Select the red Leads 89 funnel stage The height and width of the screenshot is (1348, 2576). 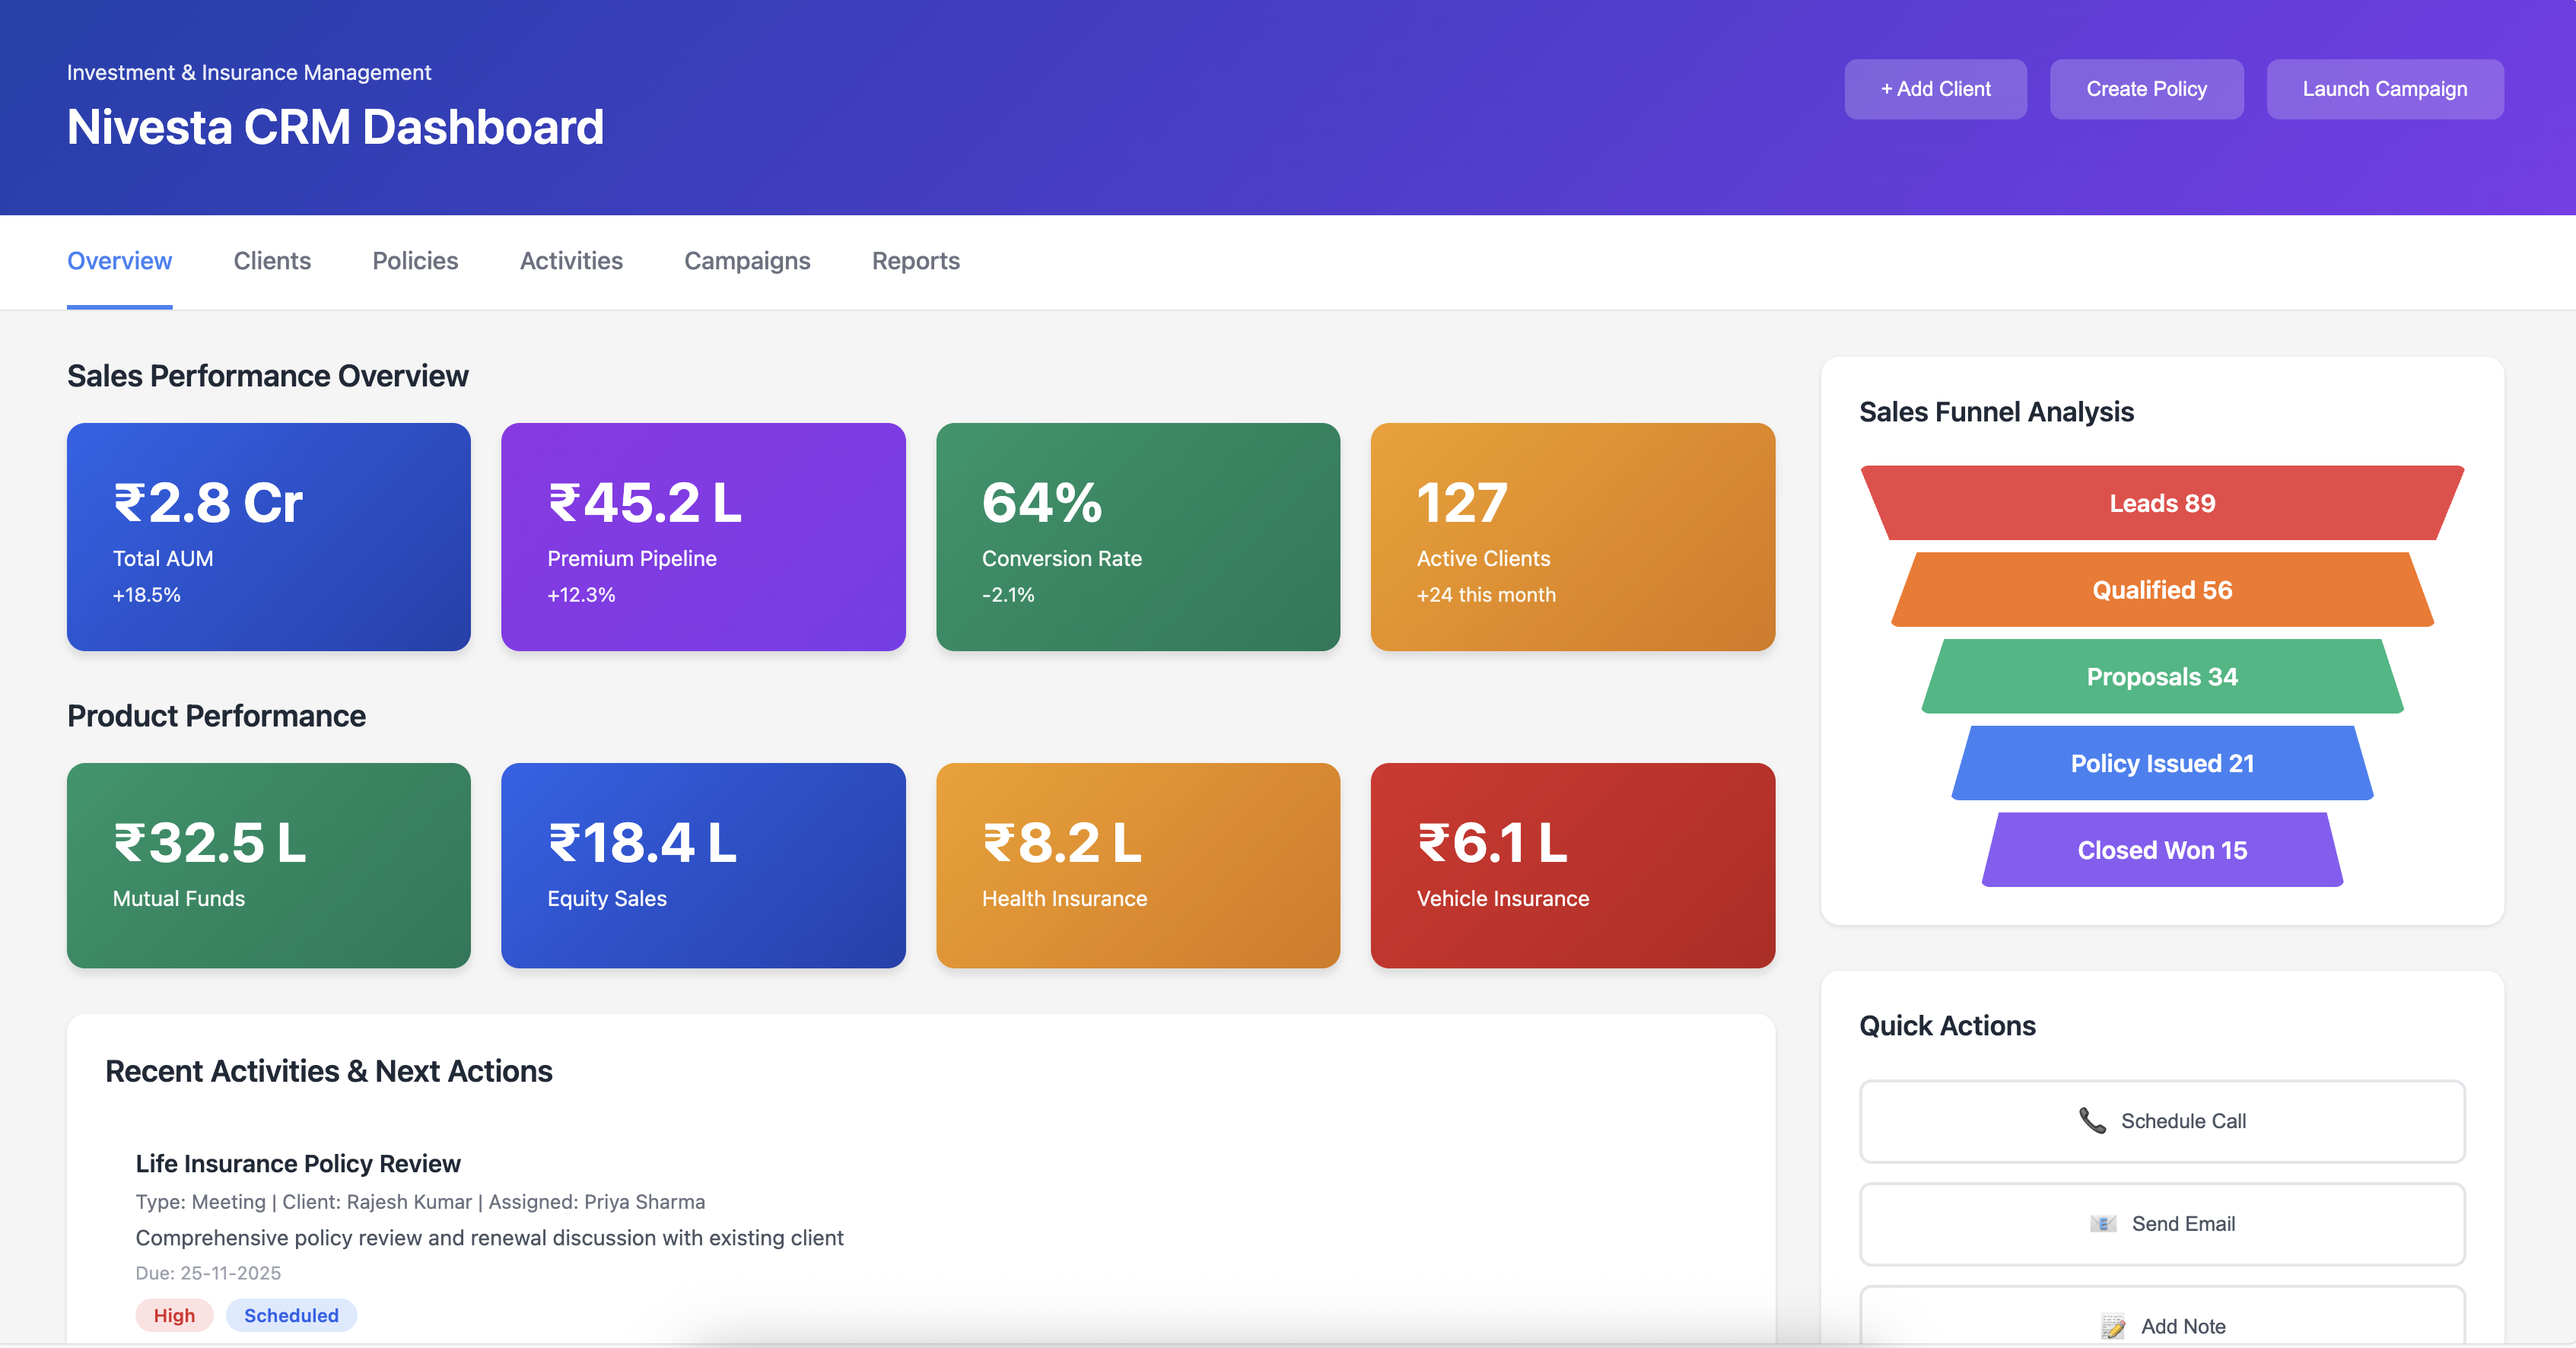pos(2162,503)
